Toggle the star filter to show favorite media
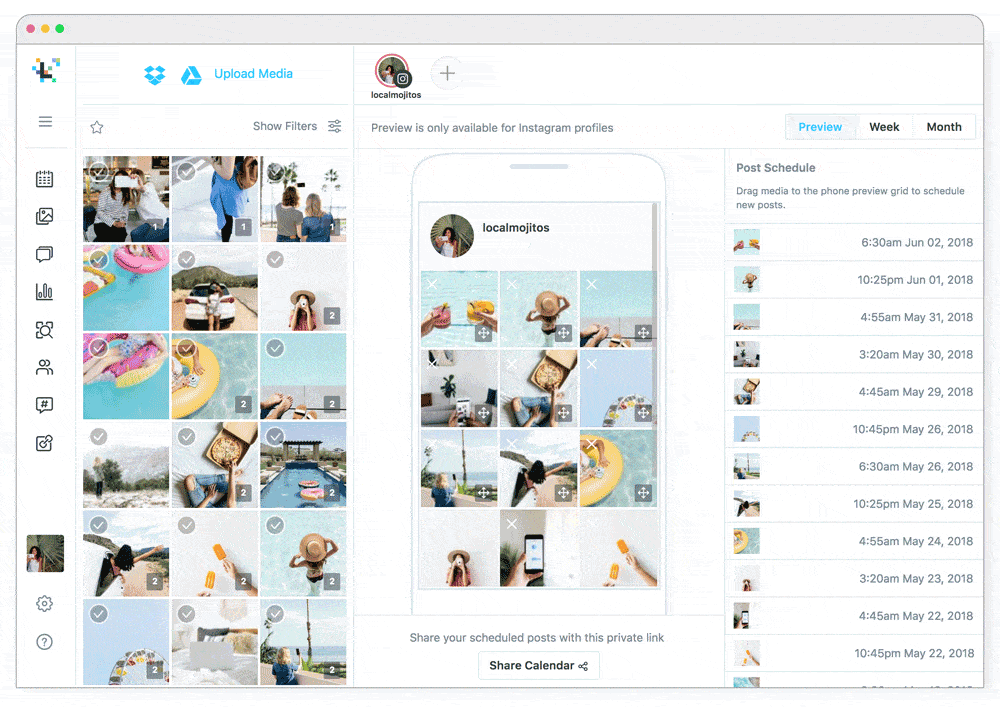 96,127
